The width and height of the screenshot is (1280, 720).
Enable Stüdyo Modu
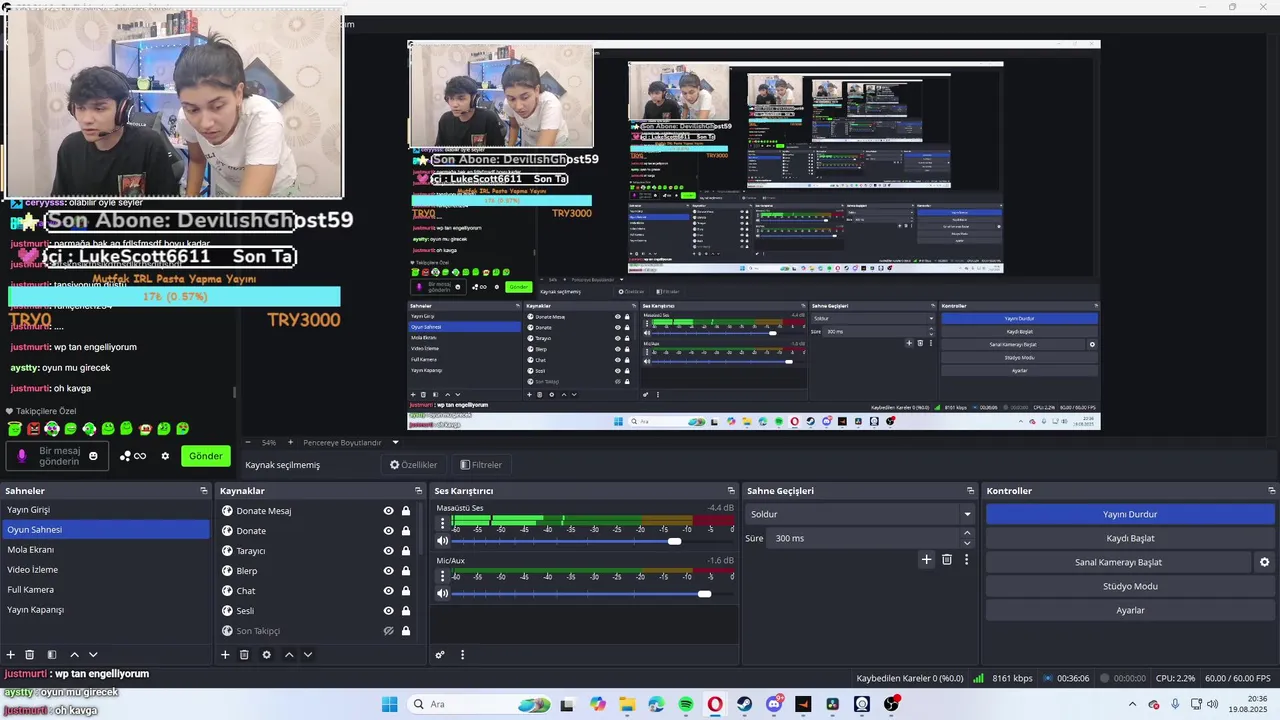click(x=1130, y=586)
